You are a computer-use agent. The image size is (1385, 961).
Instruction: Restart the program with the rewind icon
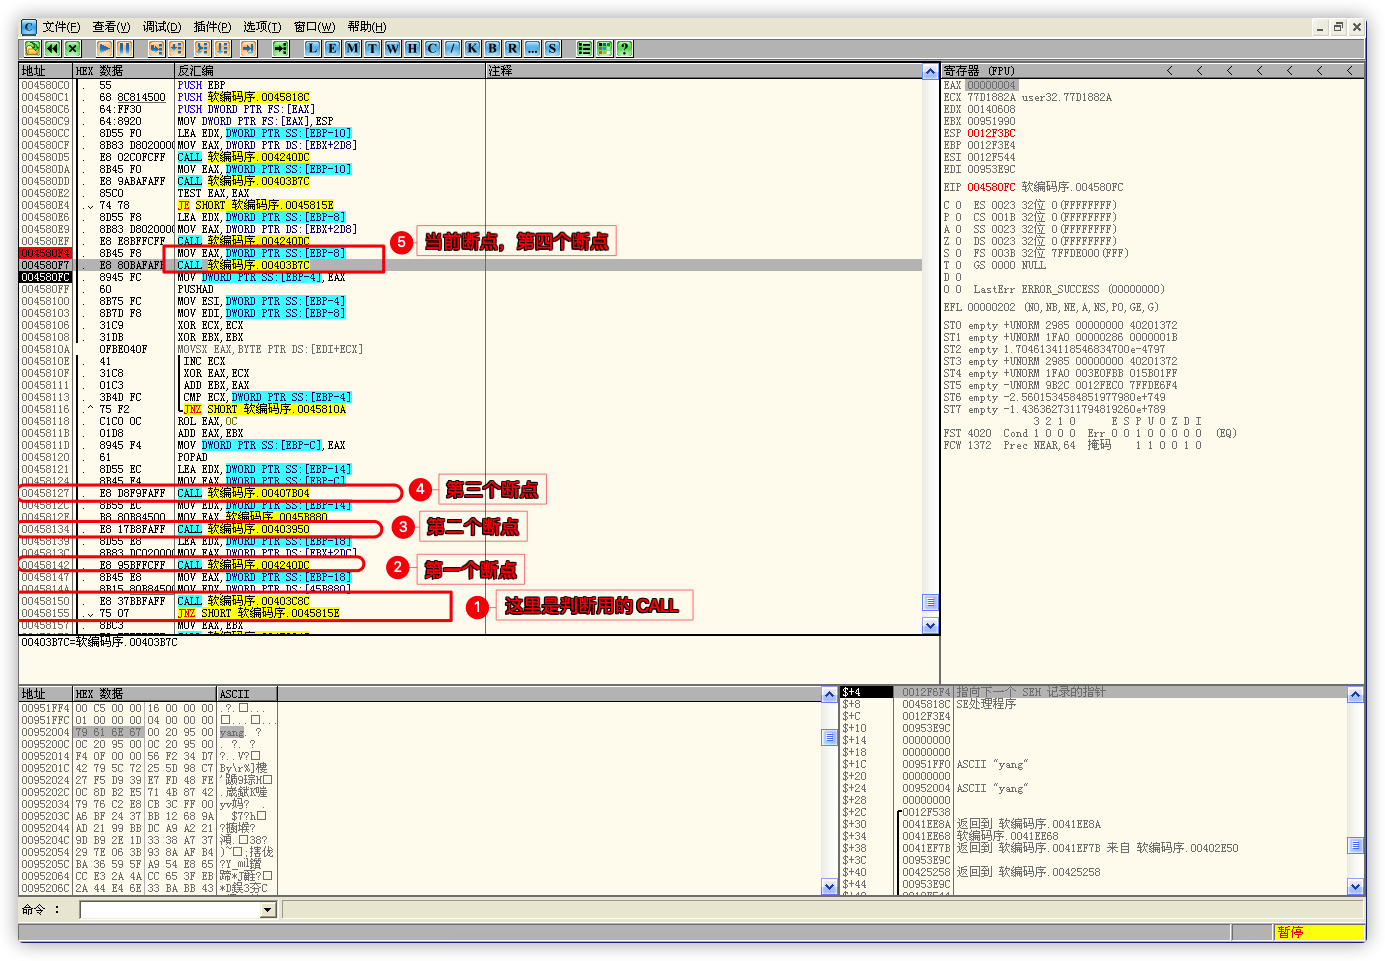(x=52, y=48)
